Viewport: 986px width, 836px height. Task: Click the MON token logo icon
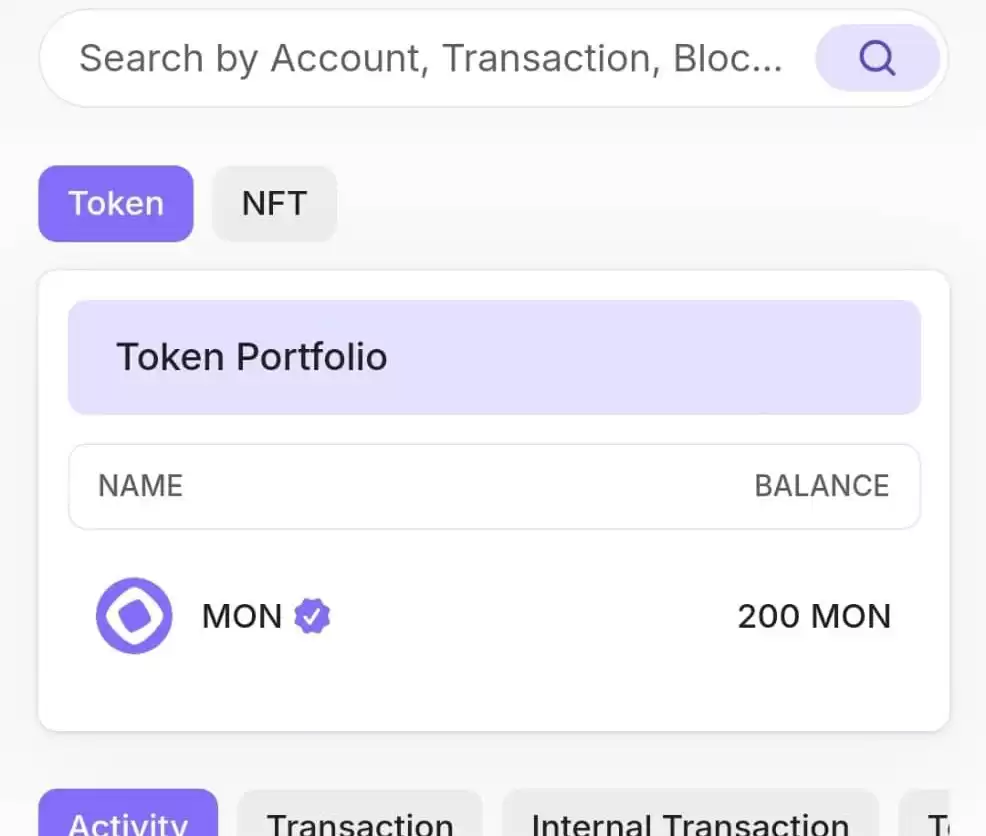tap(134, 615)
